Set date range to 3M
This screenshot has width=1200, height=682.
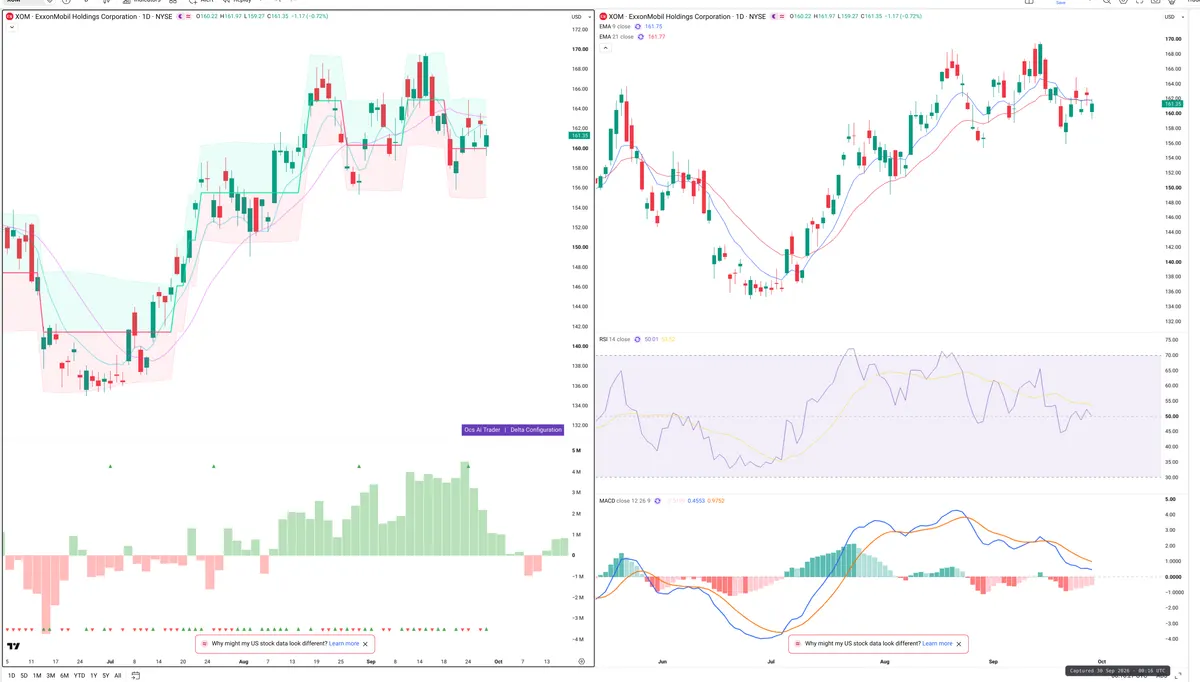50,676
